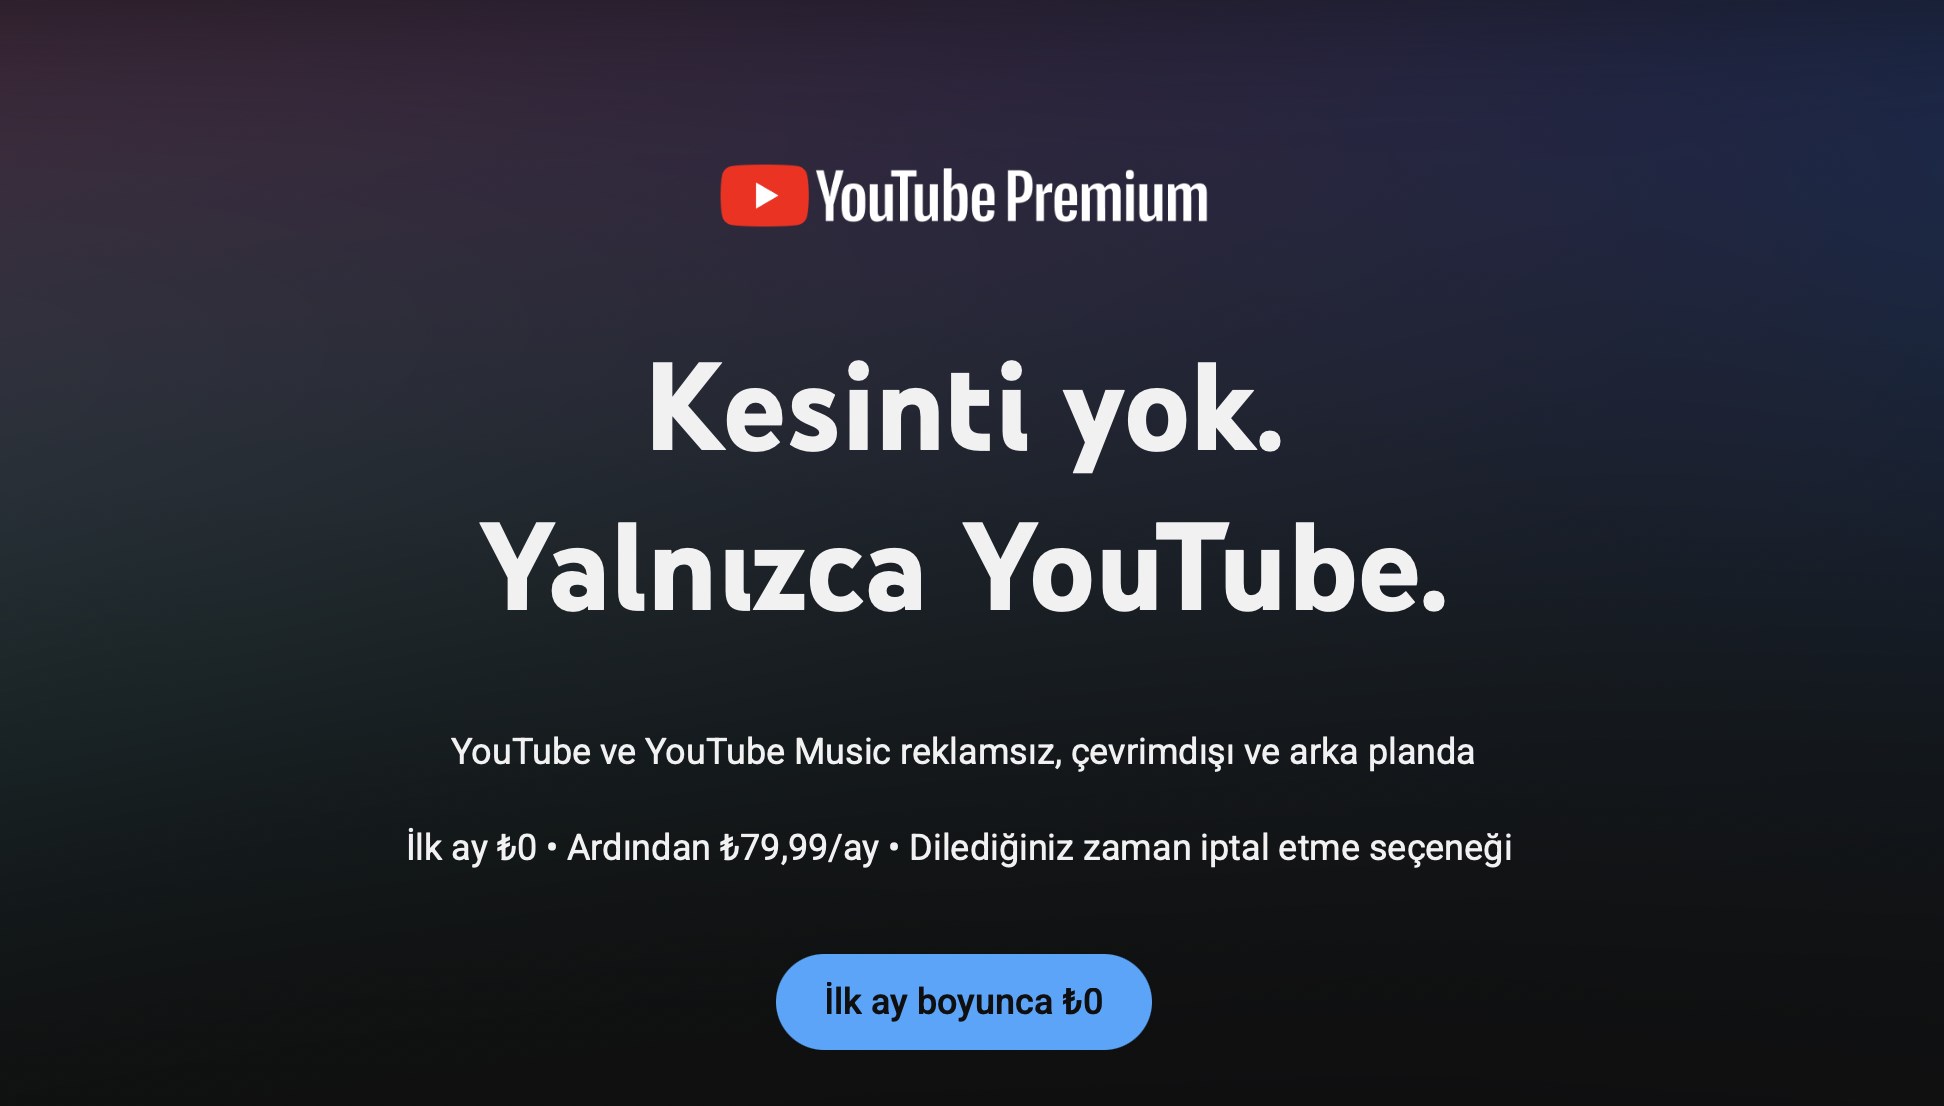Click the first "YouTube" word in the subtitle line
Image resolution: width=1944 pixels, height=1106 pixels.
click(x=521, y=751)
